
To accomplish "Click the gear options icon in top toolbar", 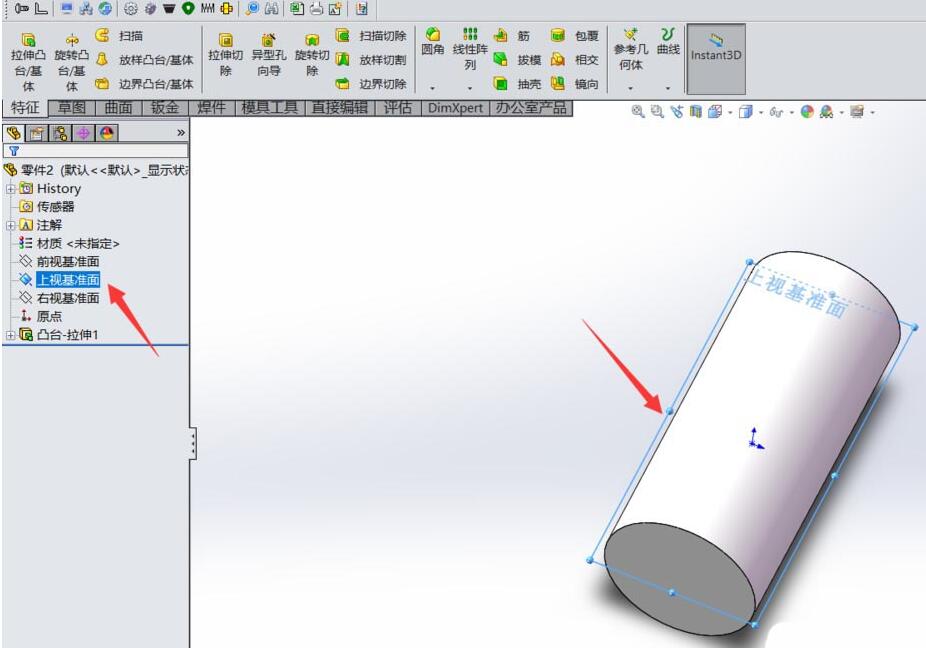I will (131, 8).
